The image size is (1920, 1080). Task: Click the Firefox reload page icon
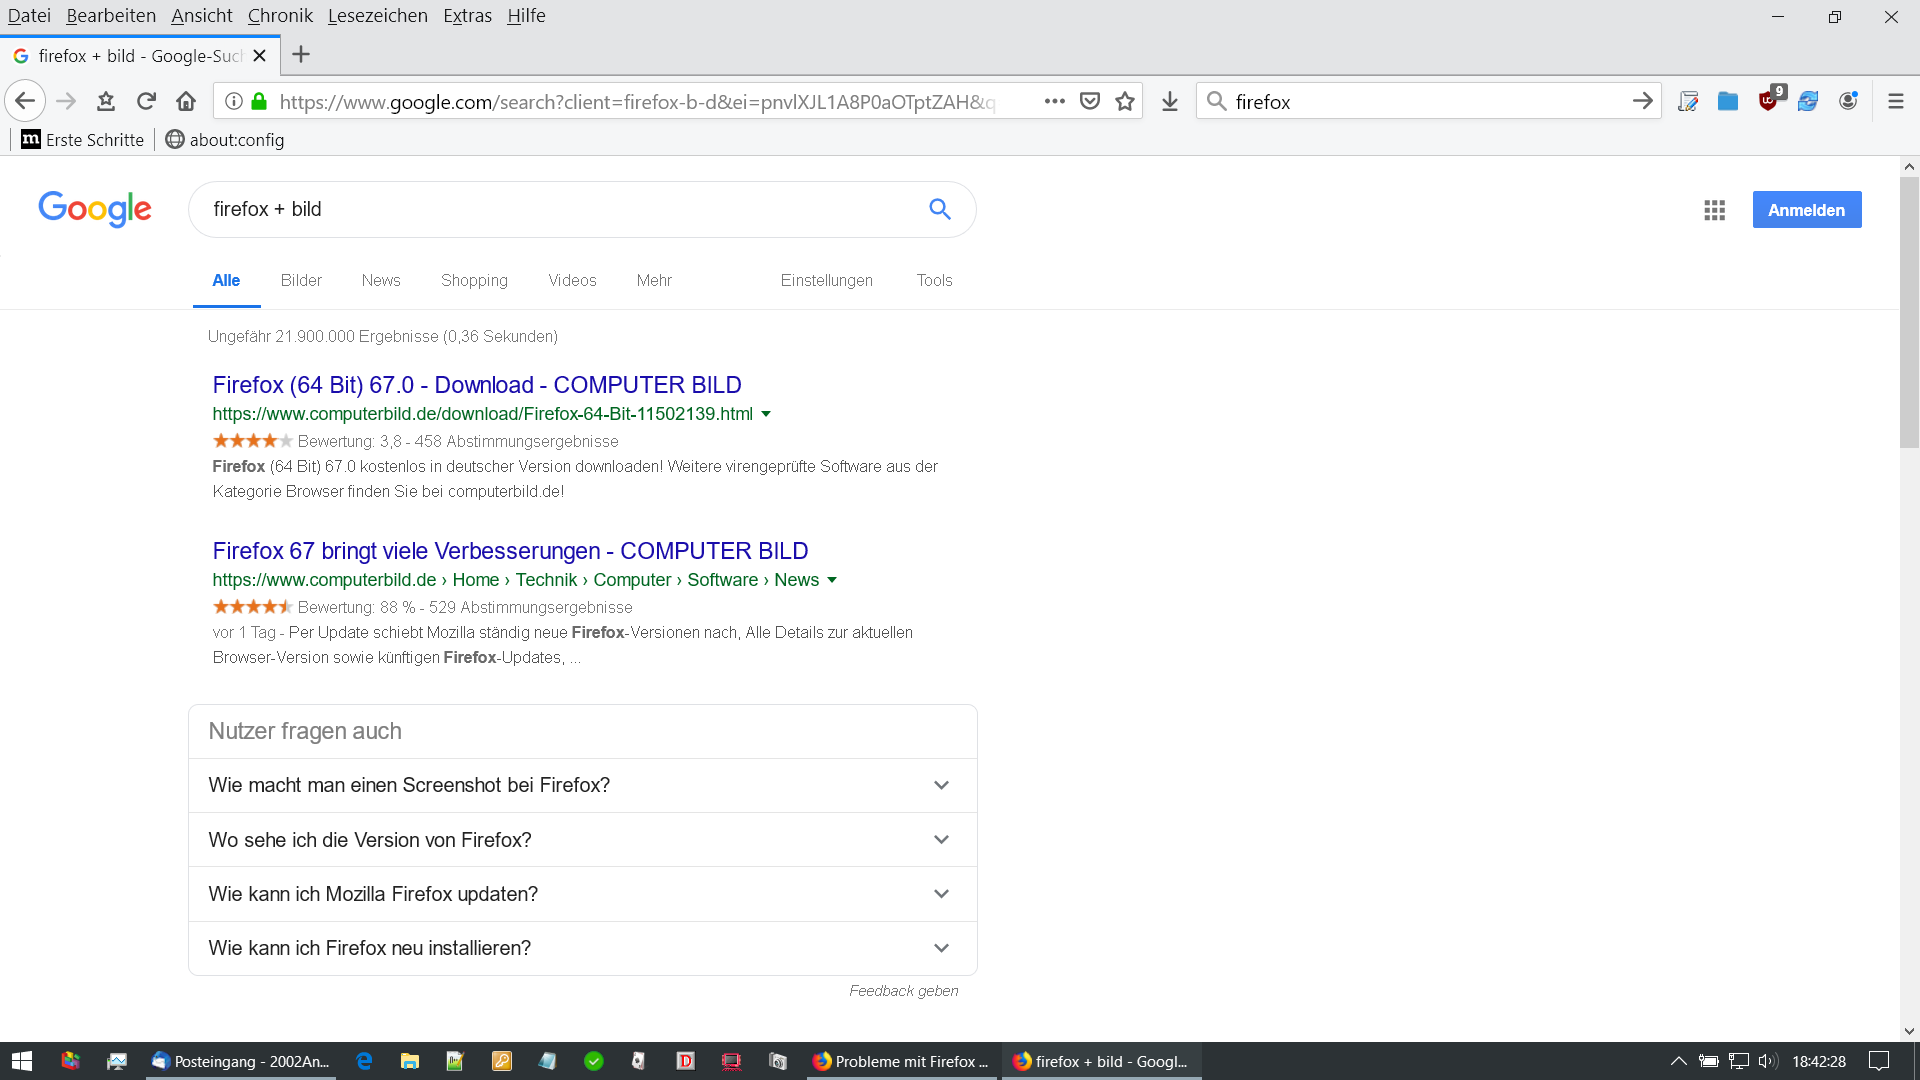[146, 101]
